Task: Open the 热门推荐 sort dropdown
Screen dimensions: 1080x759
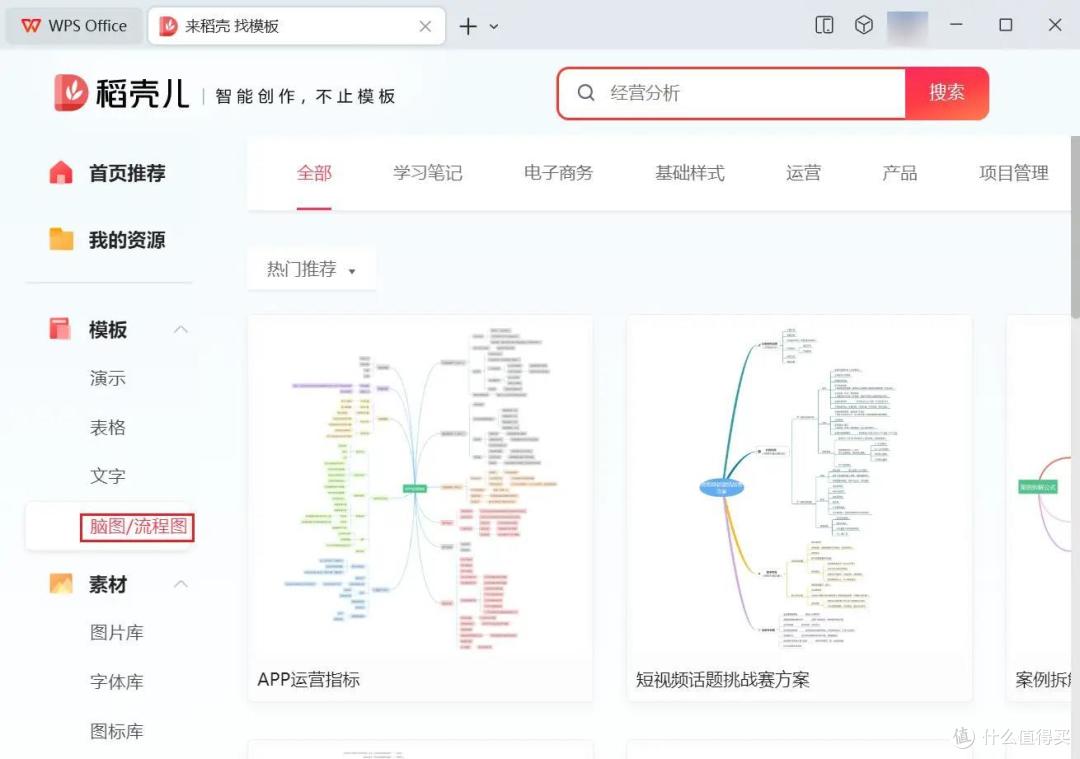Action: (x=311, y=269)
